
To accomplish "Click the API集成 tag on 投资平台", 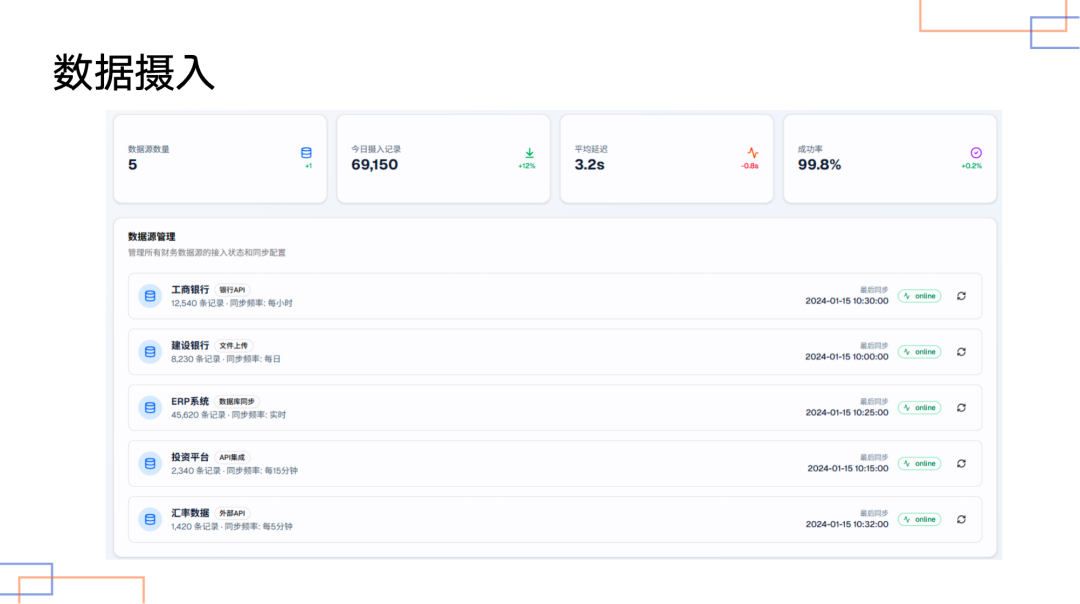I will [232, 458].
